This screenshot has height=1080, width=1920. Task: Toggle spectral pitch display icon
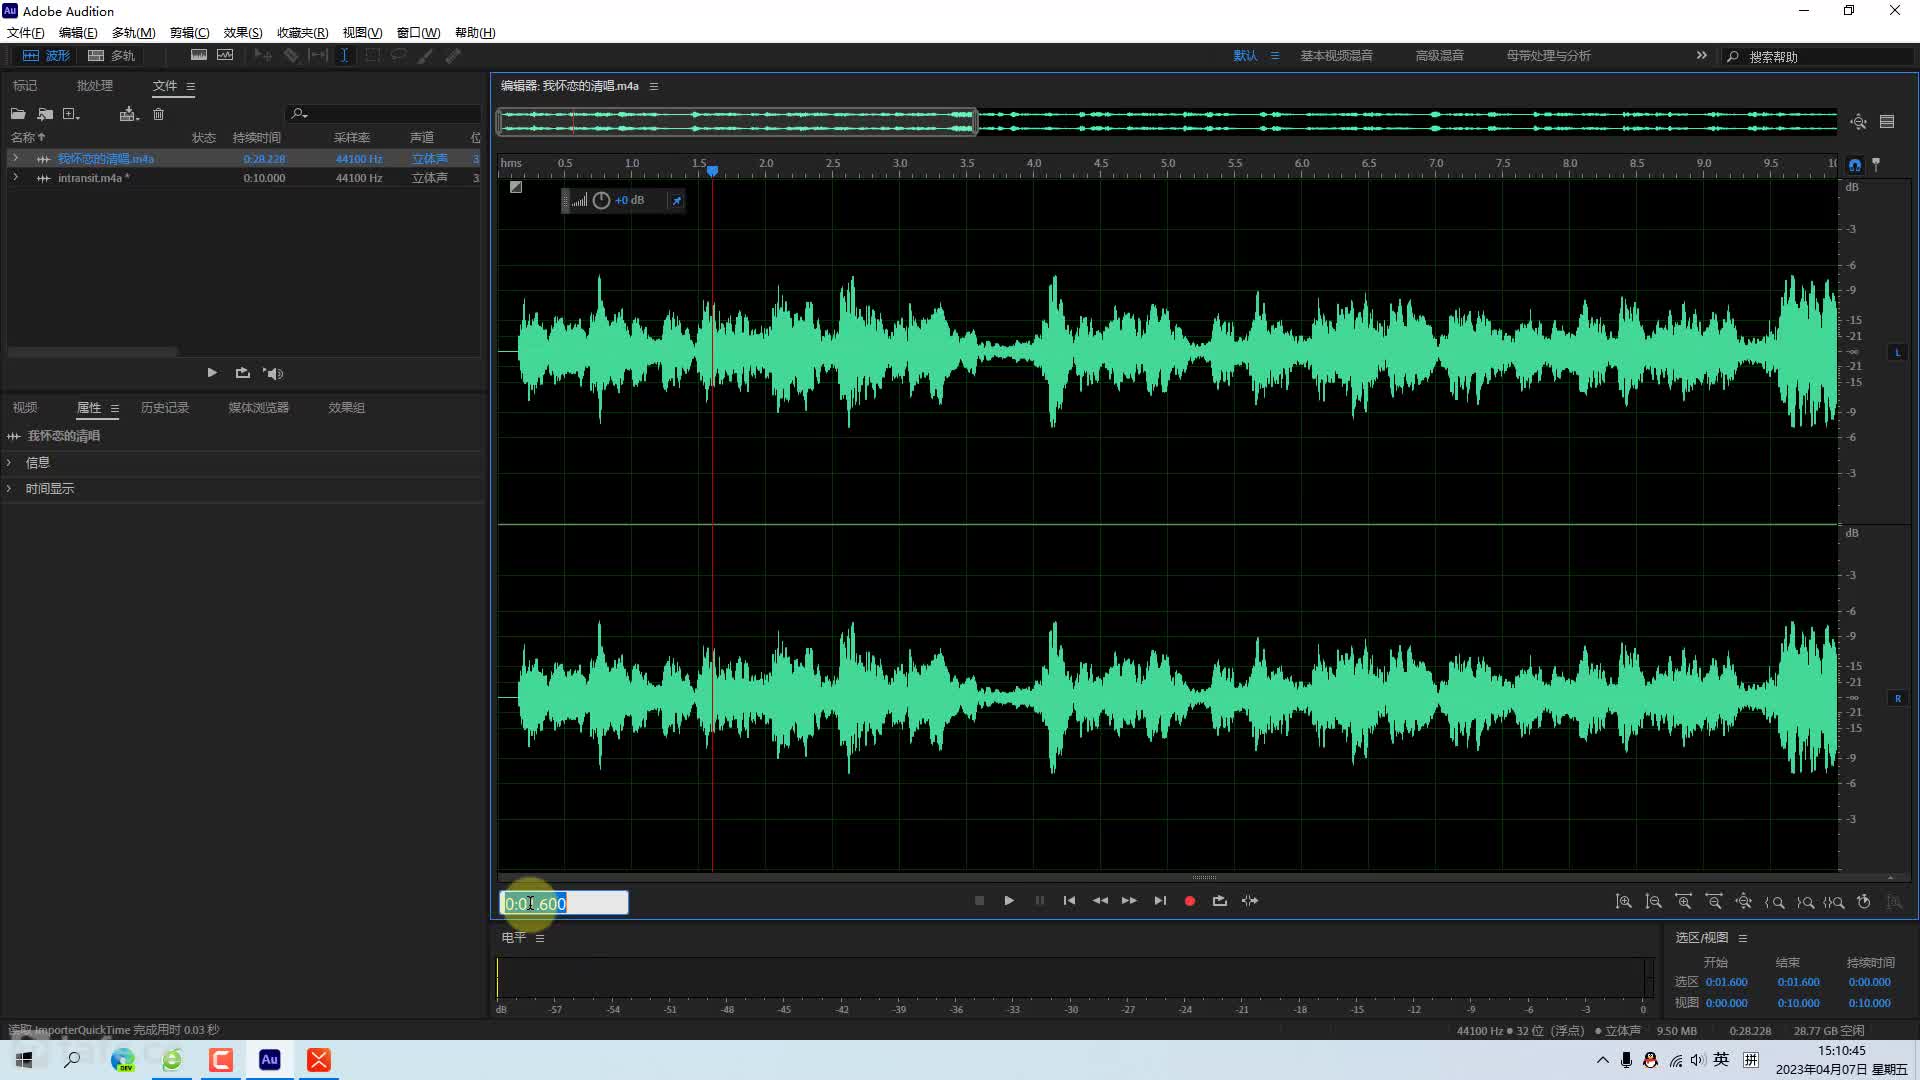tap(225, 55)
